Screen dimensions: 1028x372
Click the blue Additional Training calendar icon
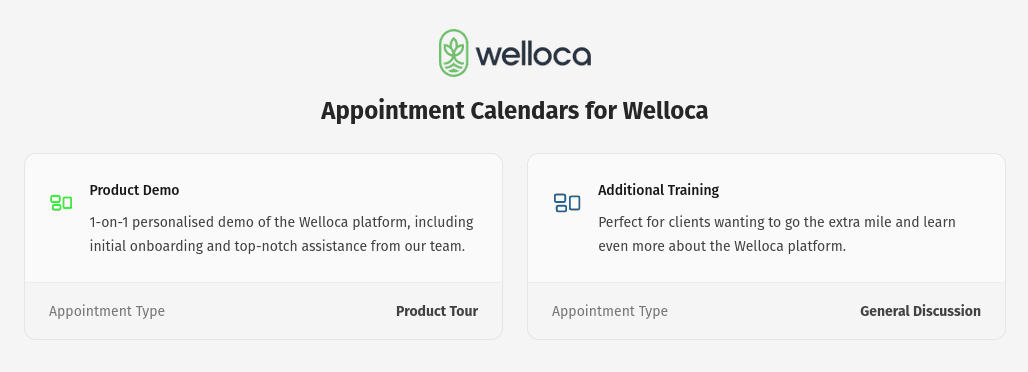[567, 203]
